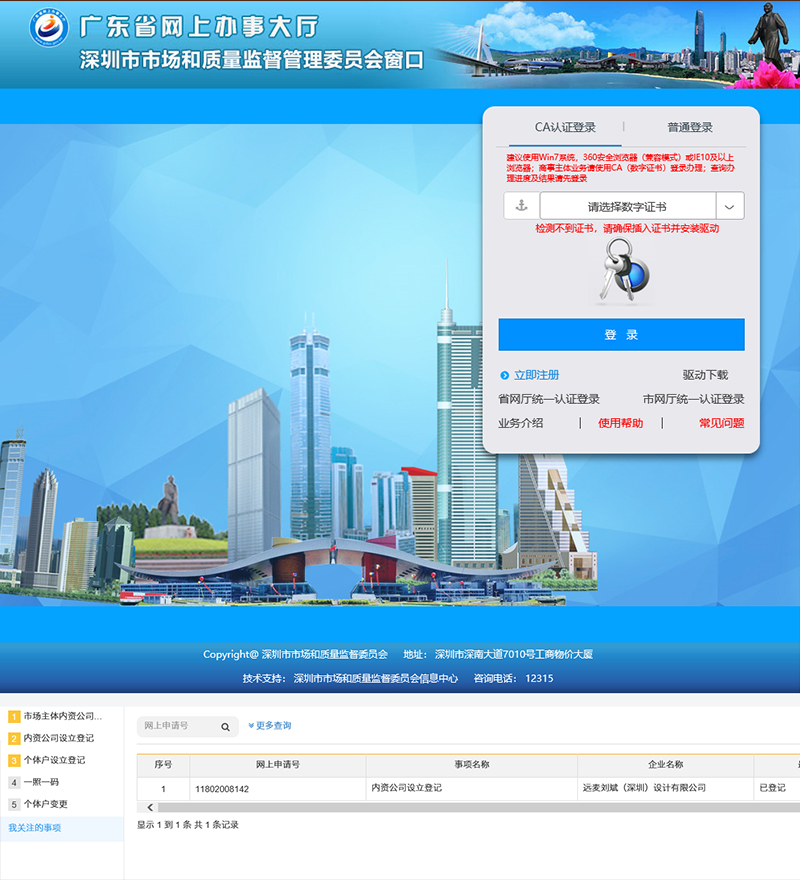Switch to CA认证登录 tab
Image resolution: width=800 pixels, height=880 pixels.
pyautogui.click(x=565, y=127)
